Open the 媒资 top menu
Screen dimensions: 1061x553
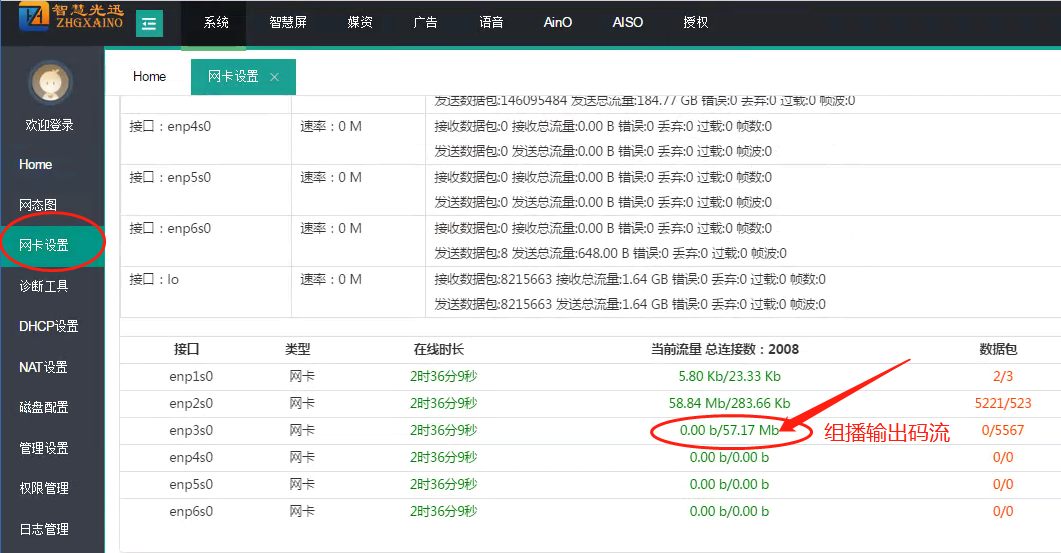[x=360, y=23]
